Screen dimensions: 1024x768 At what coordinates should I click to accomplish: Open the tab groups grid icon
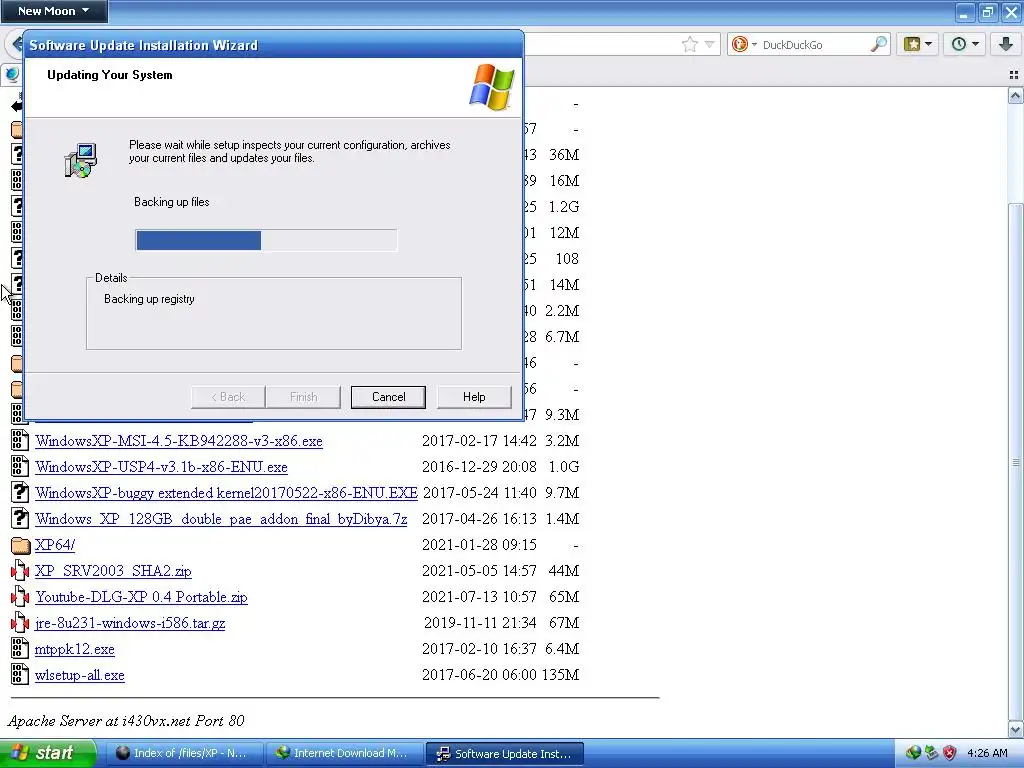pos(1014,75)
